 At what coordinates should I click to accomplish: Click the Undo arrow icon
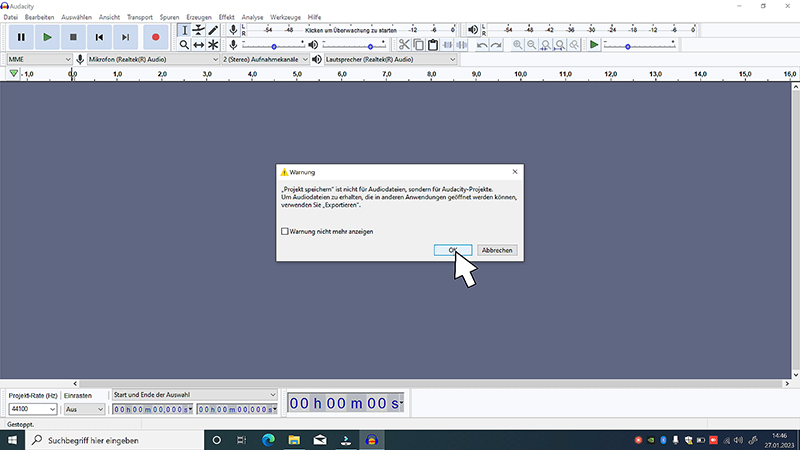coord(482,45)
